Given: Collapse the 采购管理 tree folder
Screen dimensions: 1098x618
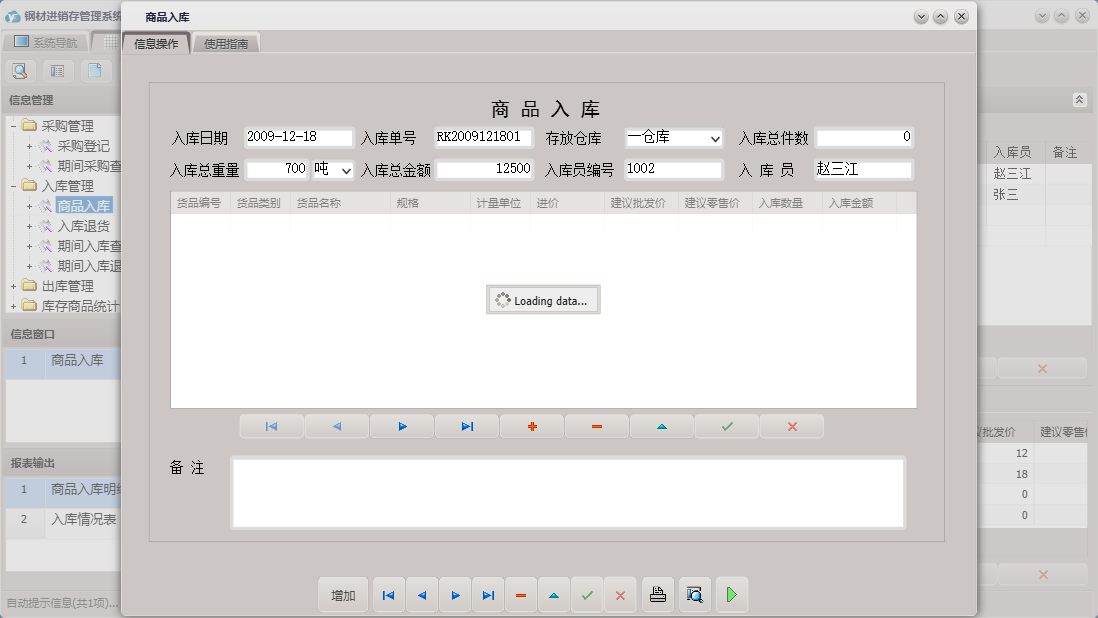Looking at the screenshot, I should click(14, 126).
